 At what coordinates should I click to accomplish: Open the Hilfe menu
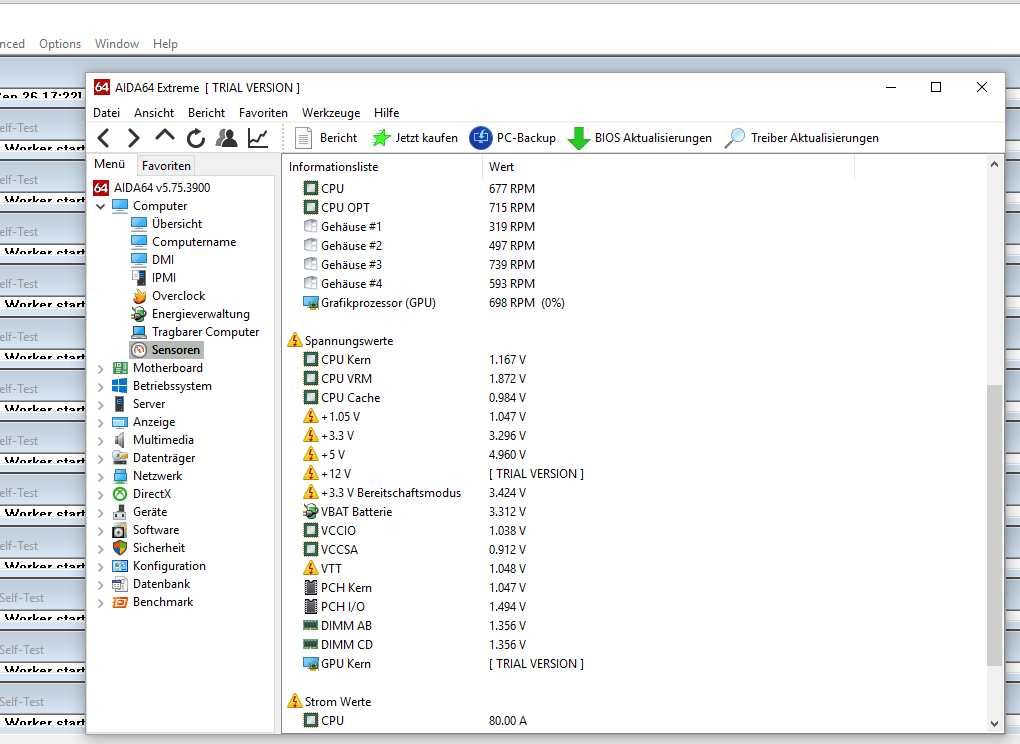[386, 113]
